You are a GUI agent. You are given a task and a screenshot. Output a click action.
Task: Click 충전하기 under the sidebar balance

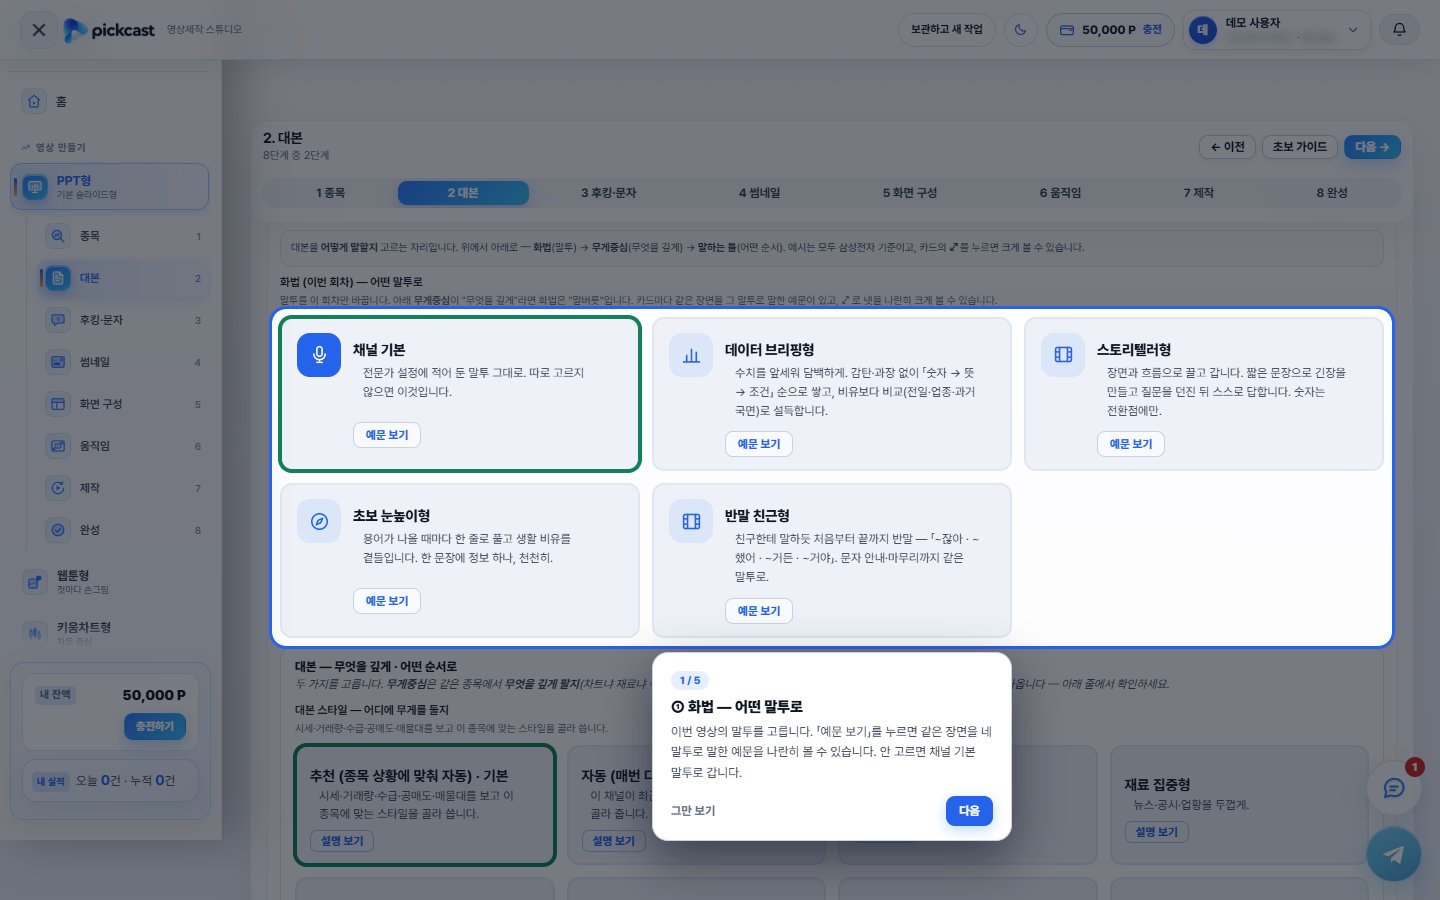tap(155, 726)
